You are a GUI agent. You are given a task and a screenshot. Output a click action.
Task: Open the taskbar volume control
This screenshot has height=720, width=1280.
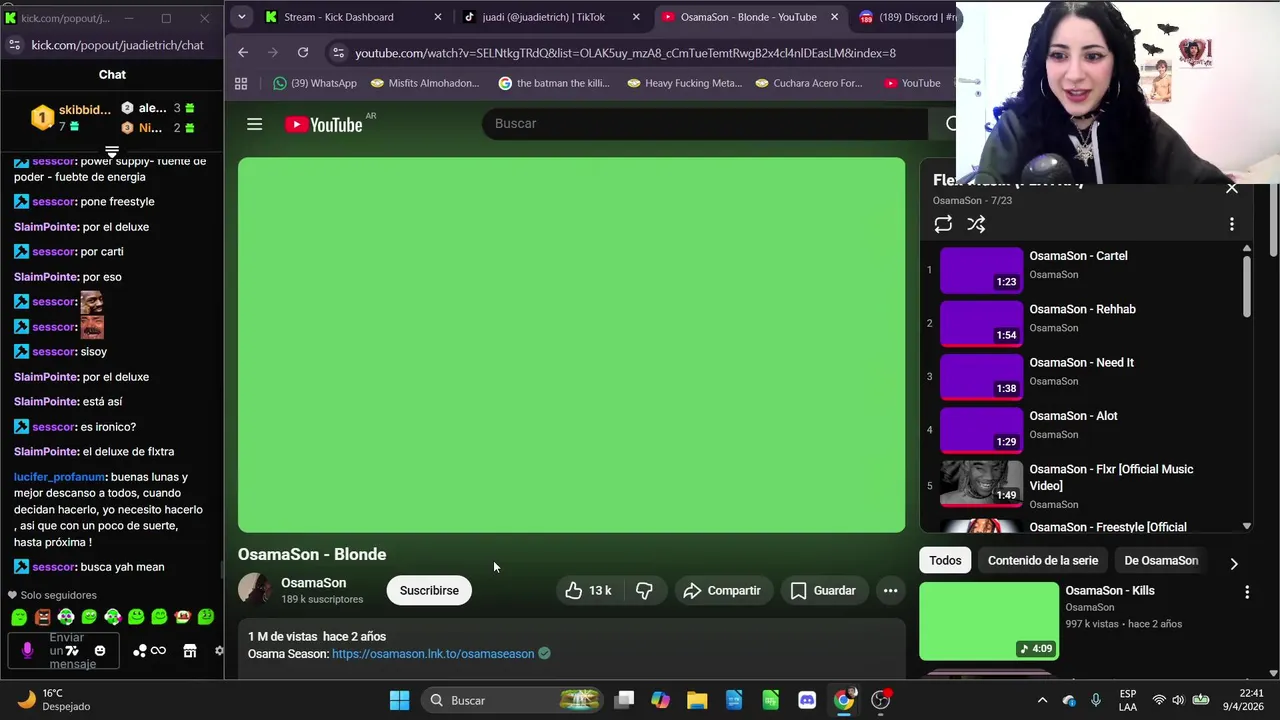coord(1178,700)
